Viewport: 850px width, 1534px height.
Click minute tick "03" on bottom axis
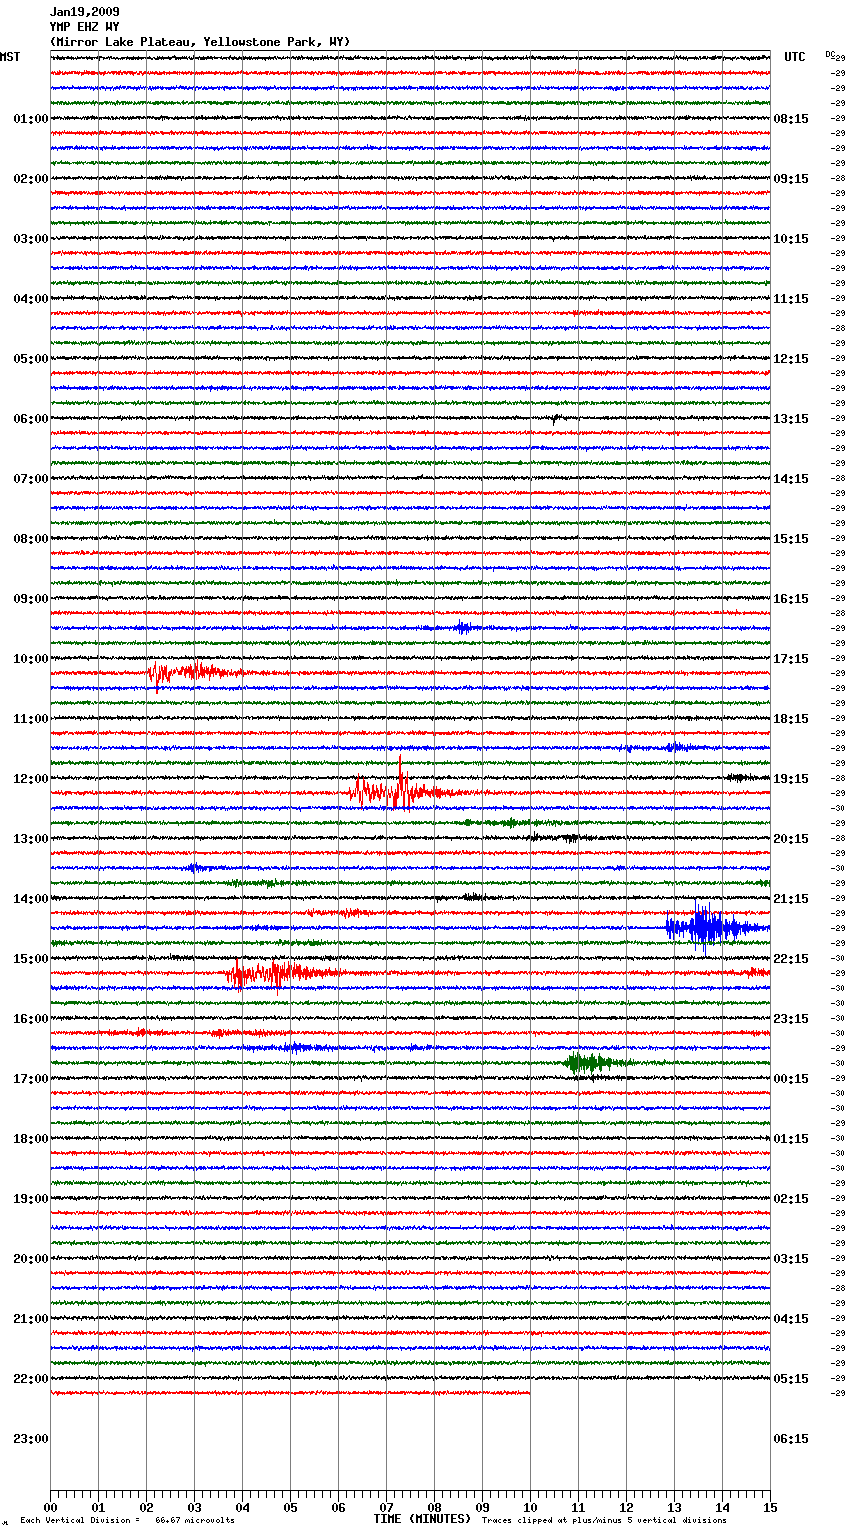click(x=194, y=1507)
